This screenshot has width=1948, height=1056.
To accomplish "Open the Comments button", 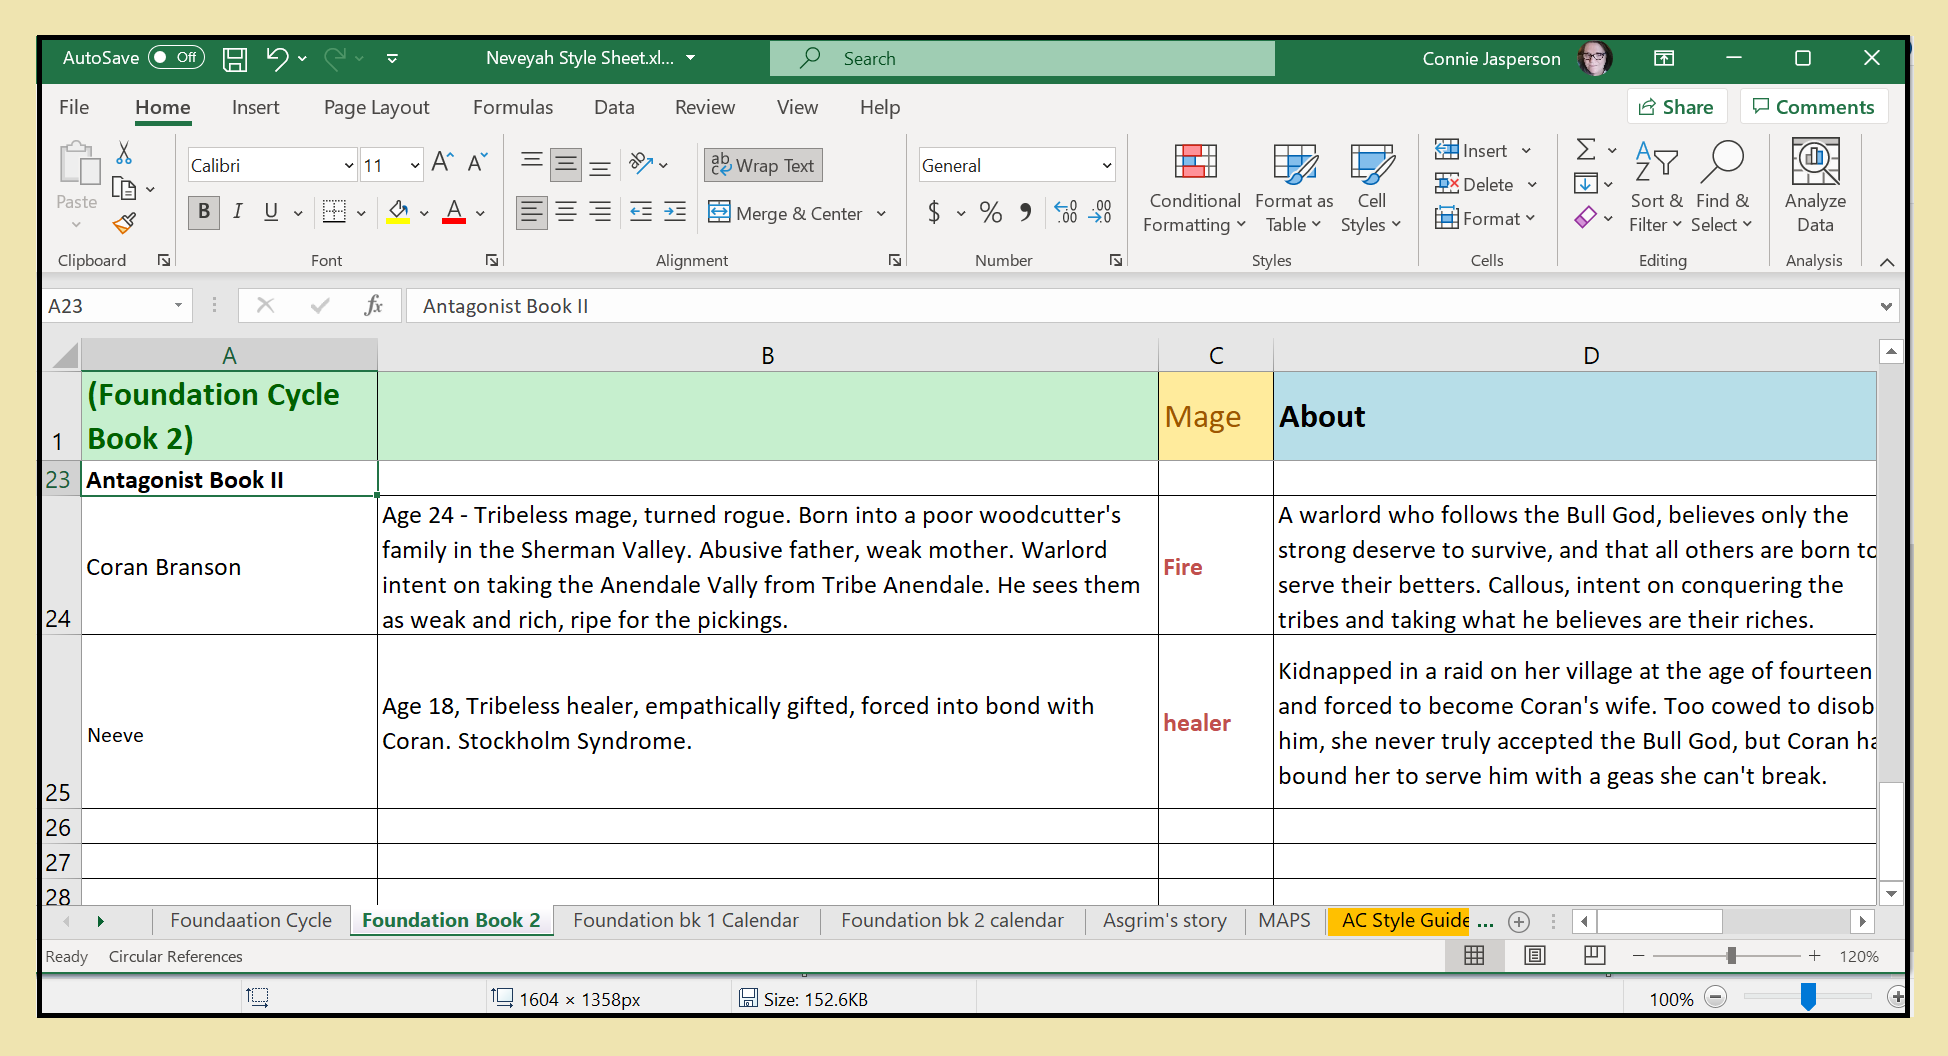I will tap(1813, 107).
